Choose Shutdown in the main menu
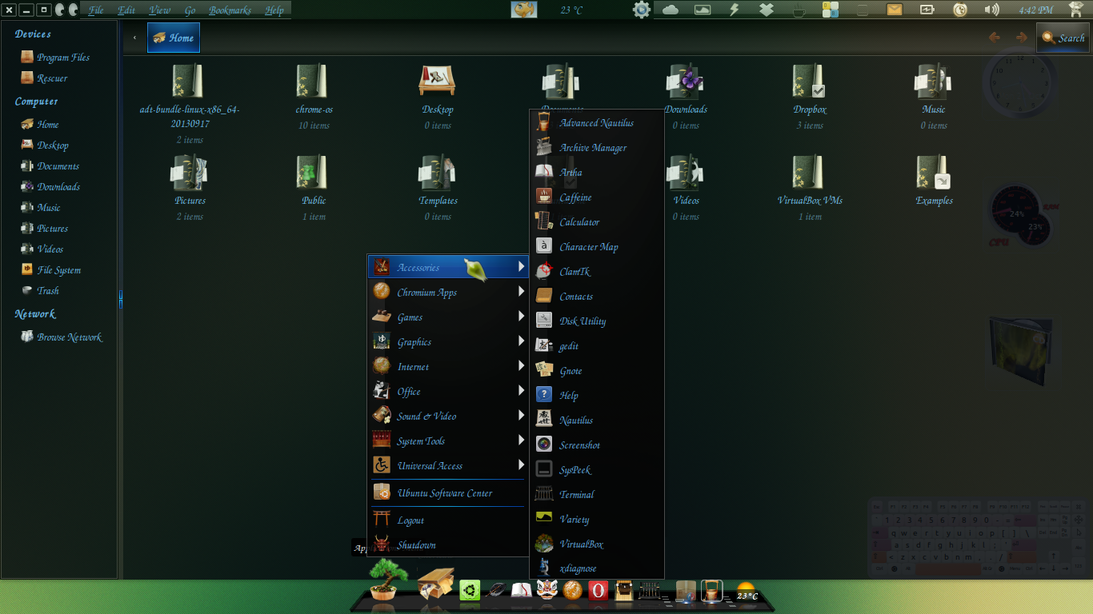 pyautogui.click(x=447, y=544)
